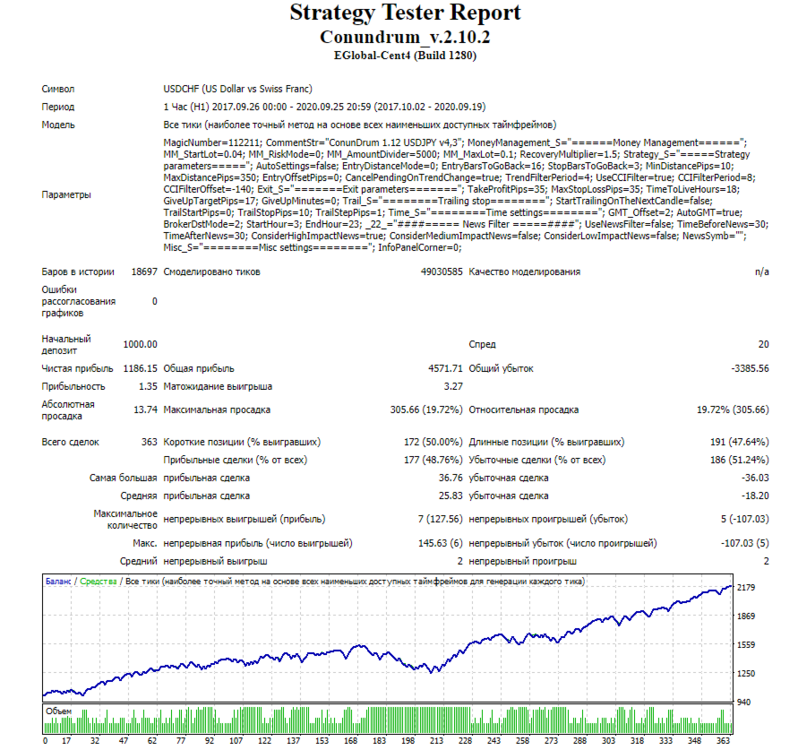Click the modelling quality value n/a
The height and width of the screenshot is (750, 798).
(762, 272)
